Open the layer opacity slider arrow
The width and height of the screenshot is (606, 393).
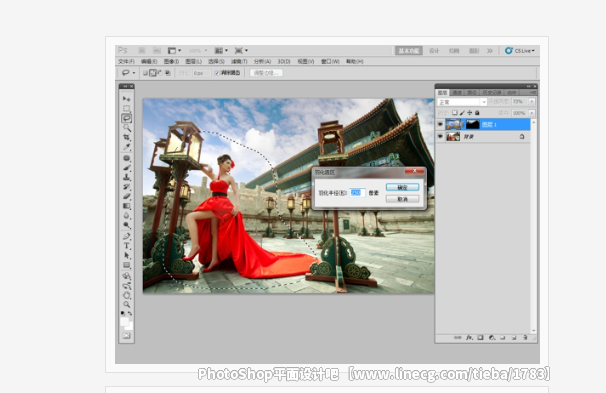532,102
